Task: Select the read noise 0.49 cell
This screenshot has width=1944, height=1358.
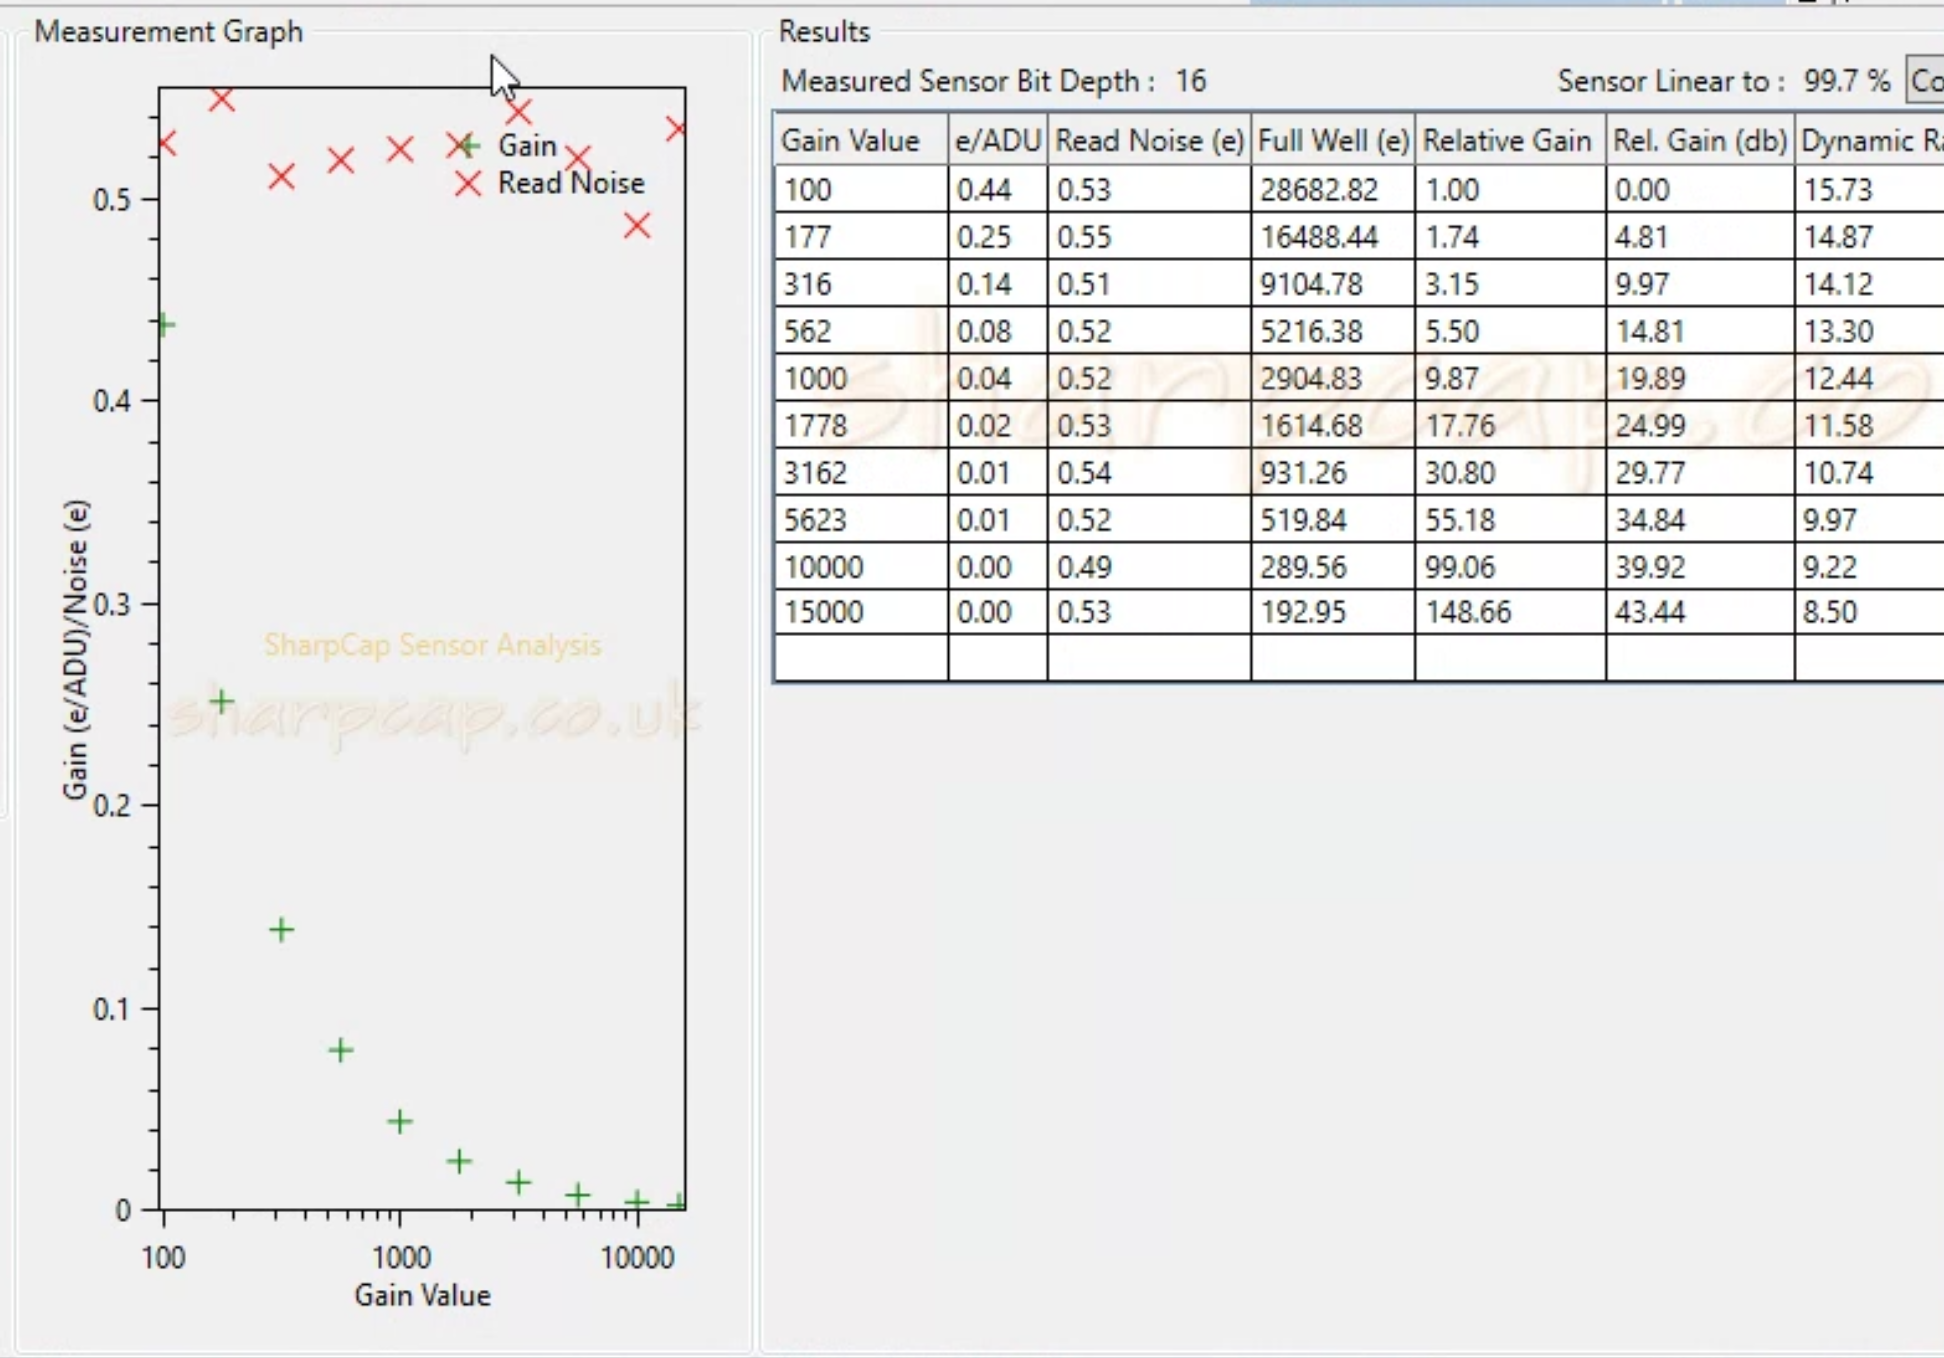Action: pos(1149,567)
